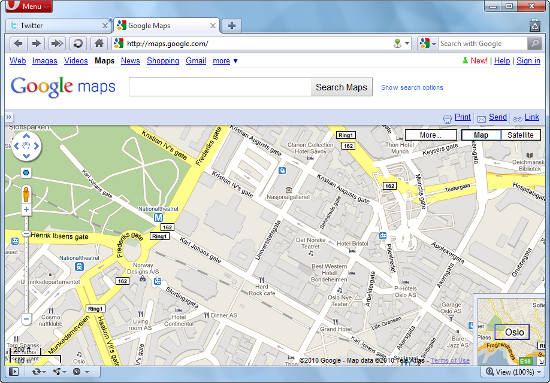Open the closed tabs trash icon
This screenshot has height=383, width=550.
pos(534,25)
